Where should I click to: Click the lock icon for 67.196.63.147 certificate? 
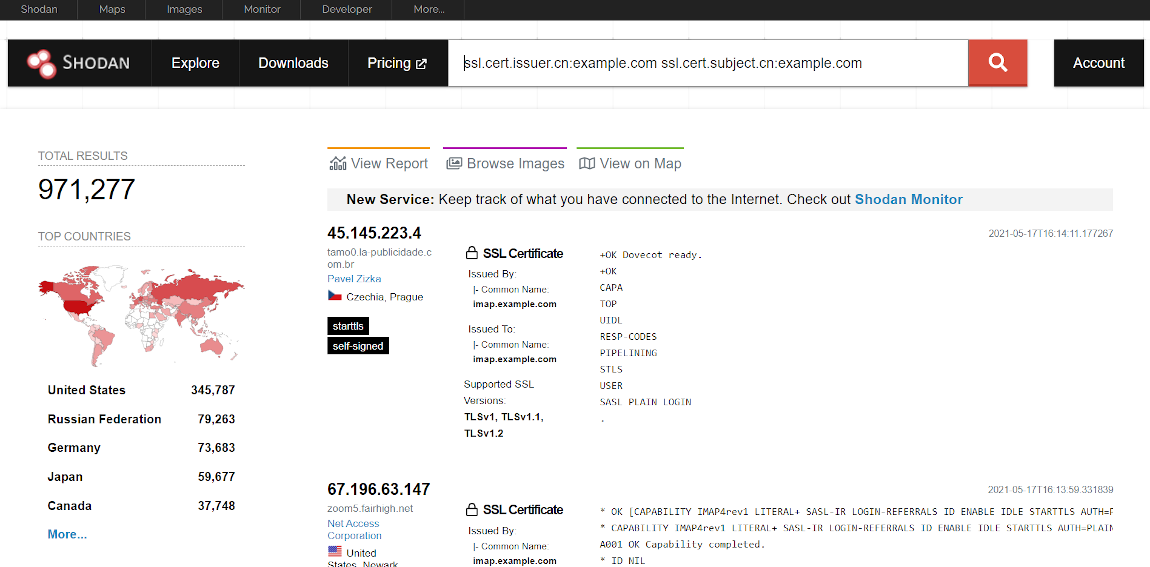tap(472, 510)
